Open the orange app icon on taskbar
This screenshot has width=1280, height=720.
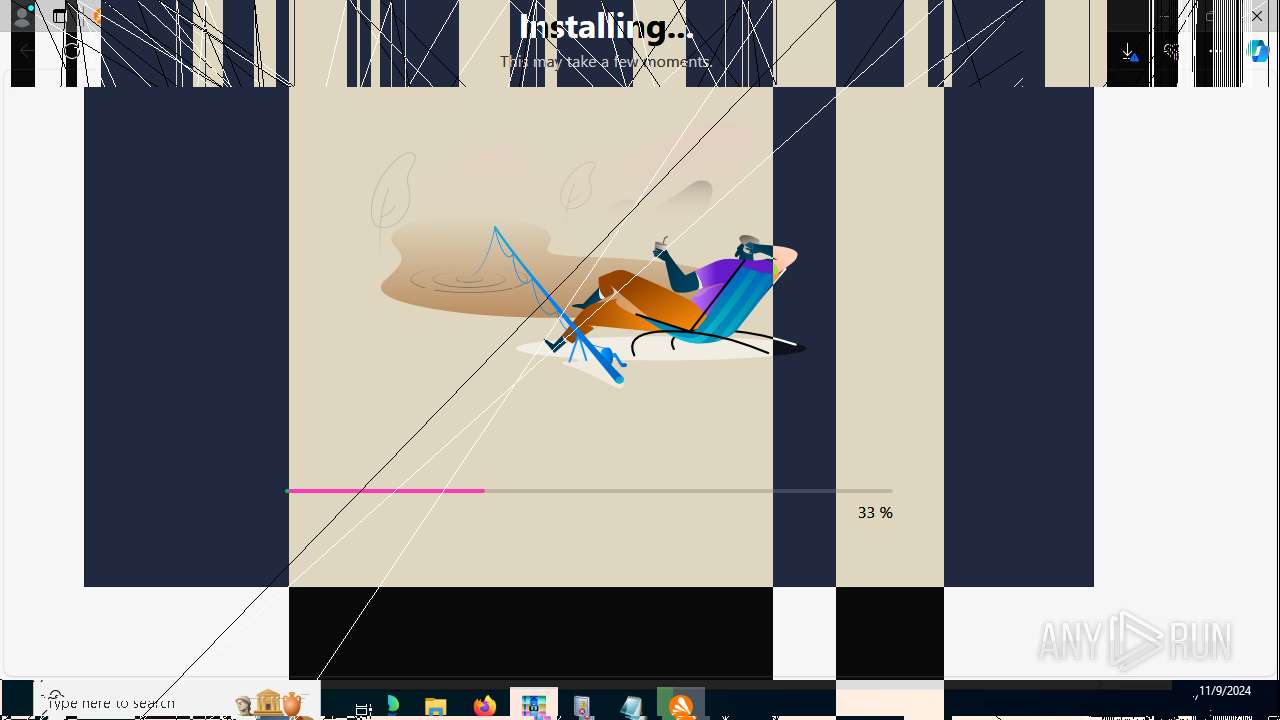[681, 705]
